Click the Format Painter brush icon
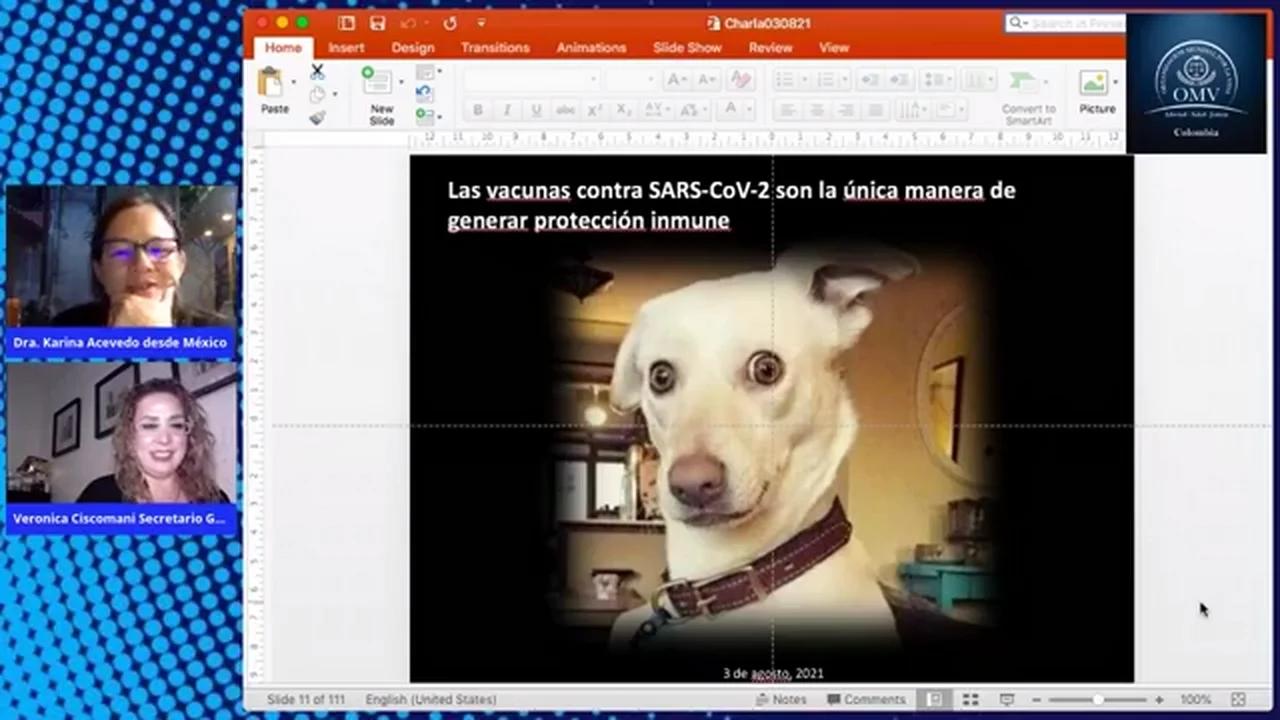The height and width of the screenshot is (720, 1280). [x=317, y=118]
